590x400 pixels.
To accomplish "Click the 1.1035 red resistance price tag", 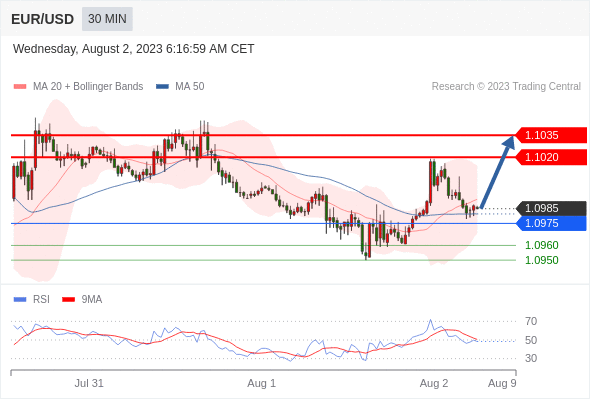I will click(x=551, y=135).
